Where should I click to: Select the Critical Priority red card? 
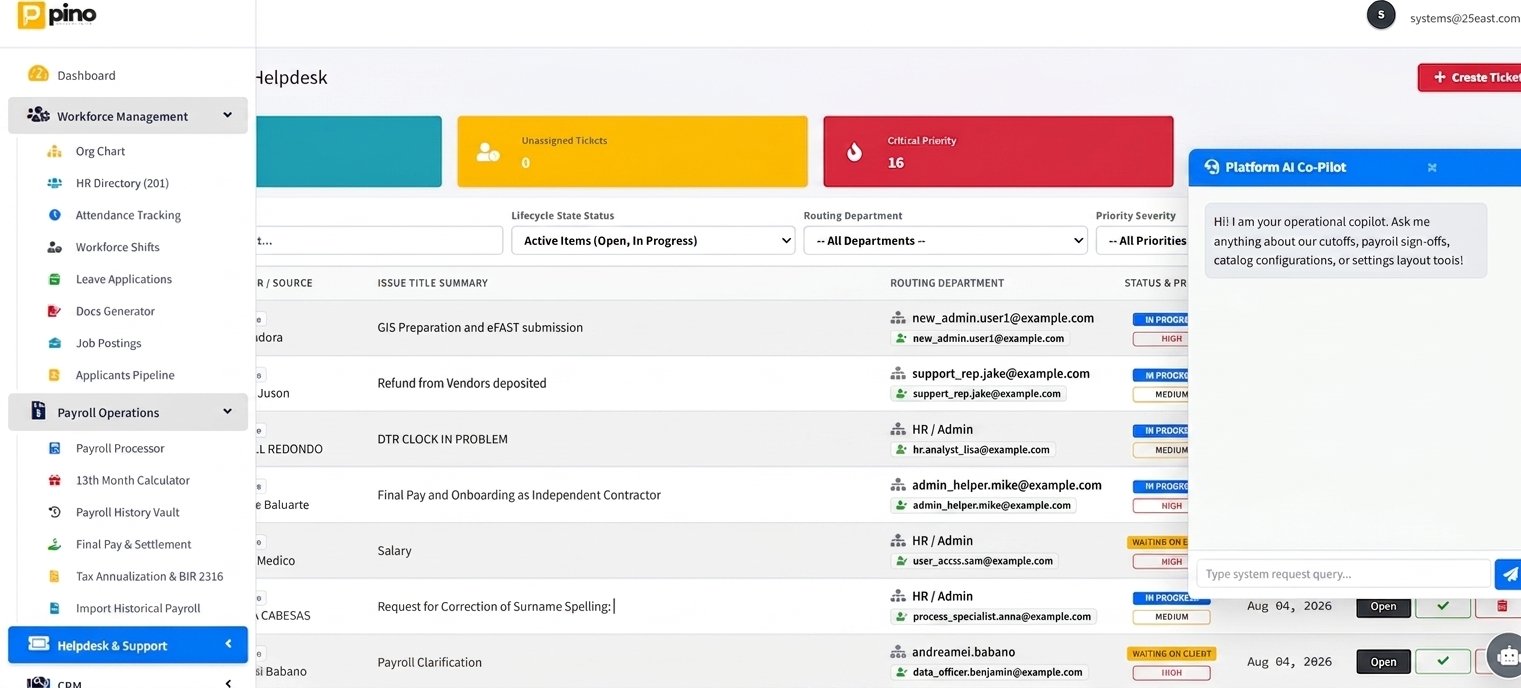coord(998,151)
